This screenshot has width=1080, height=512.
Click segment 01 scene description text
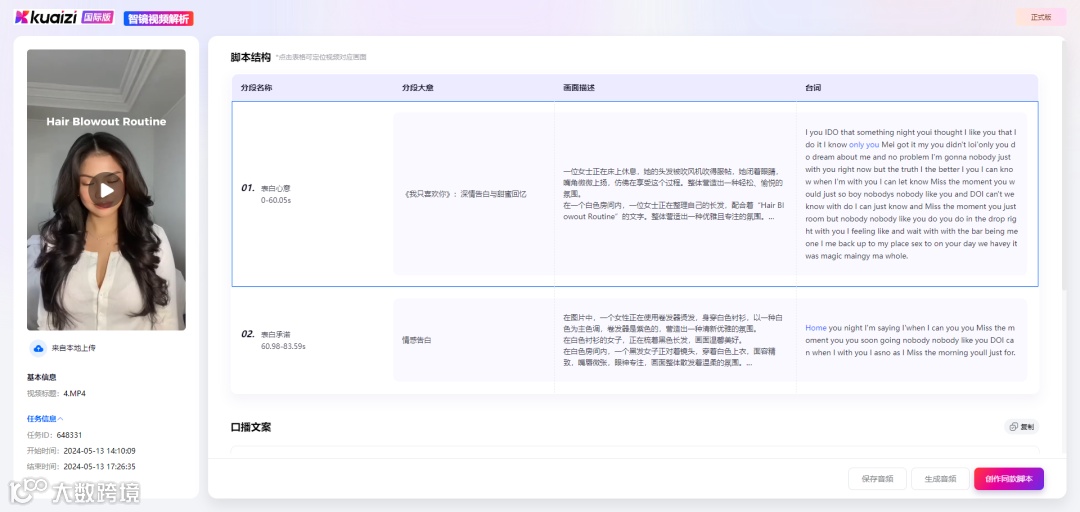[674, 194]
